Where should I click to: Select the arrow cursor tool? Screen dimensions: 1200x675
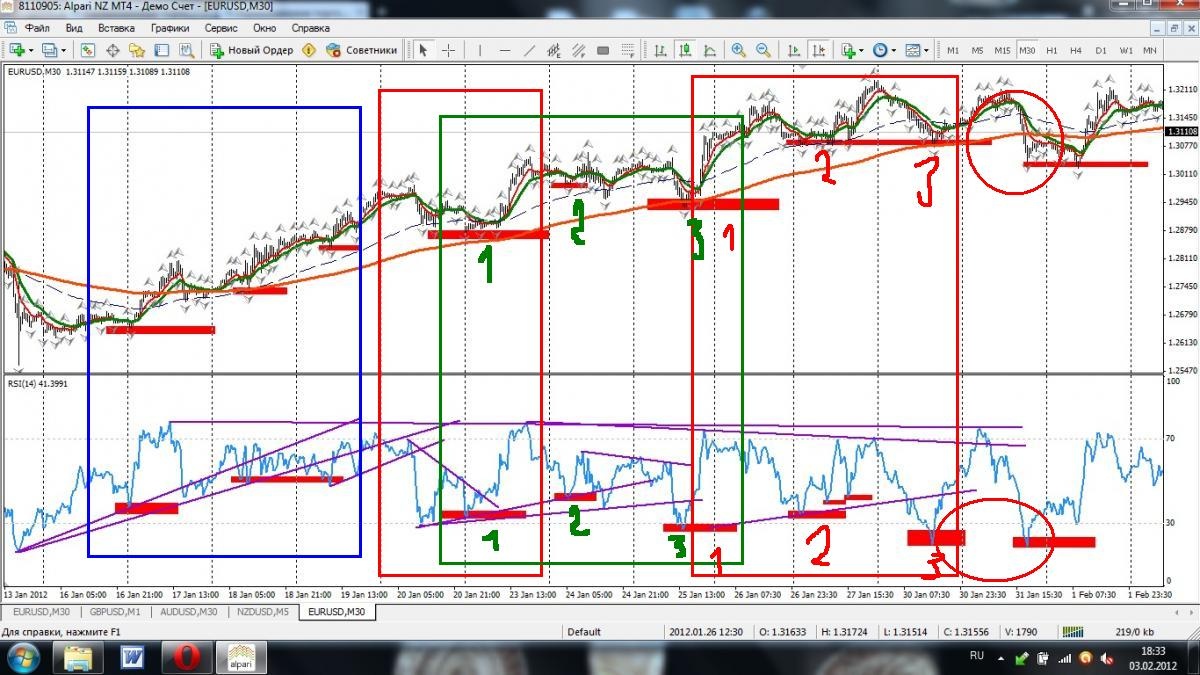[424, 50]
